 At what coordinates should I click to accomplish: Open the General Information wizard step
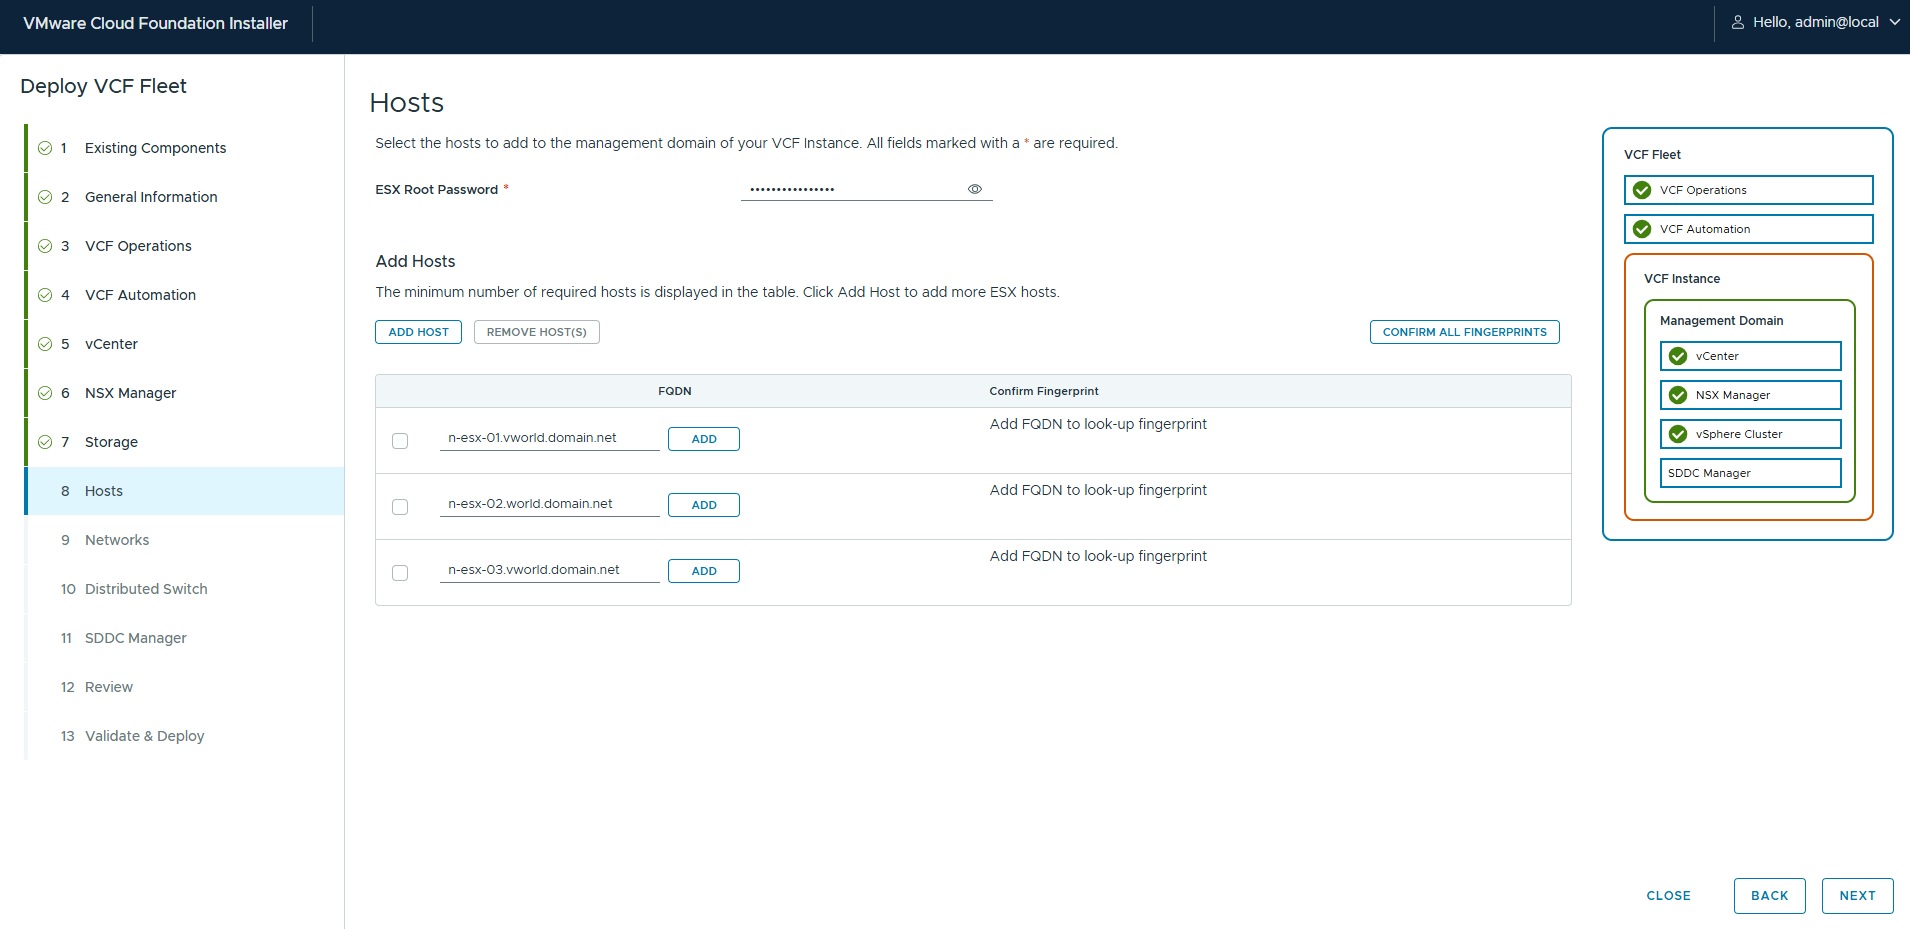tap(151, 197)
